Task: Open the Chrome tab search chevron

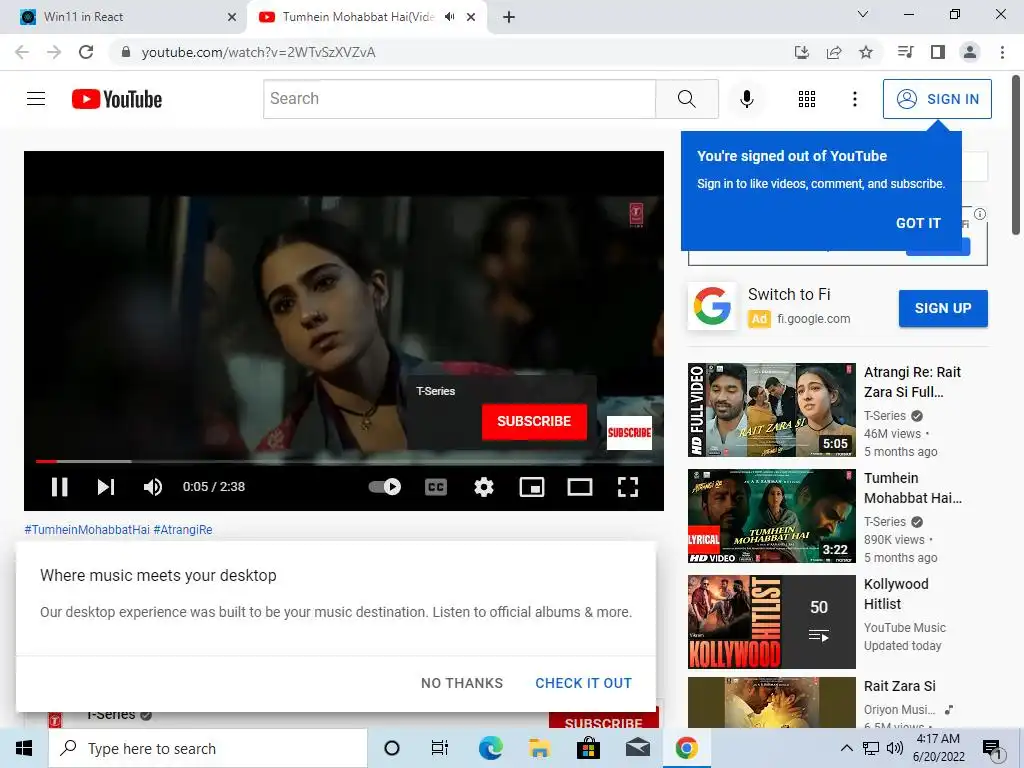Action: [863, 14]
